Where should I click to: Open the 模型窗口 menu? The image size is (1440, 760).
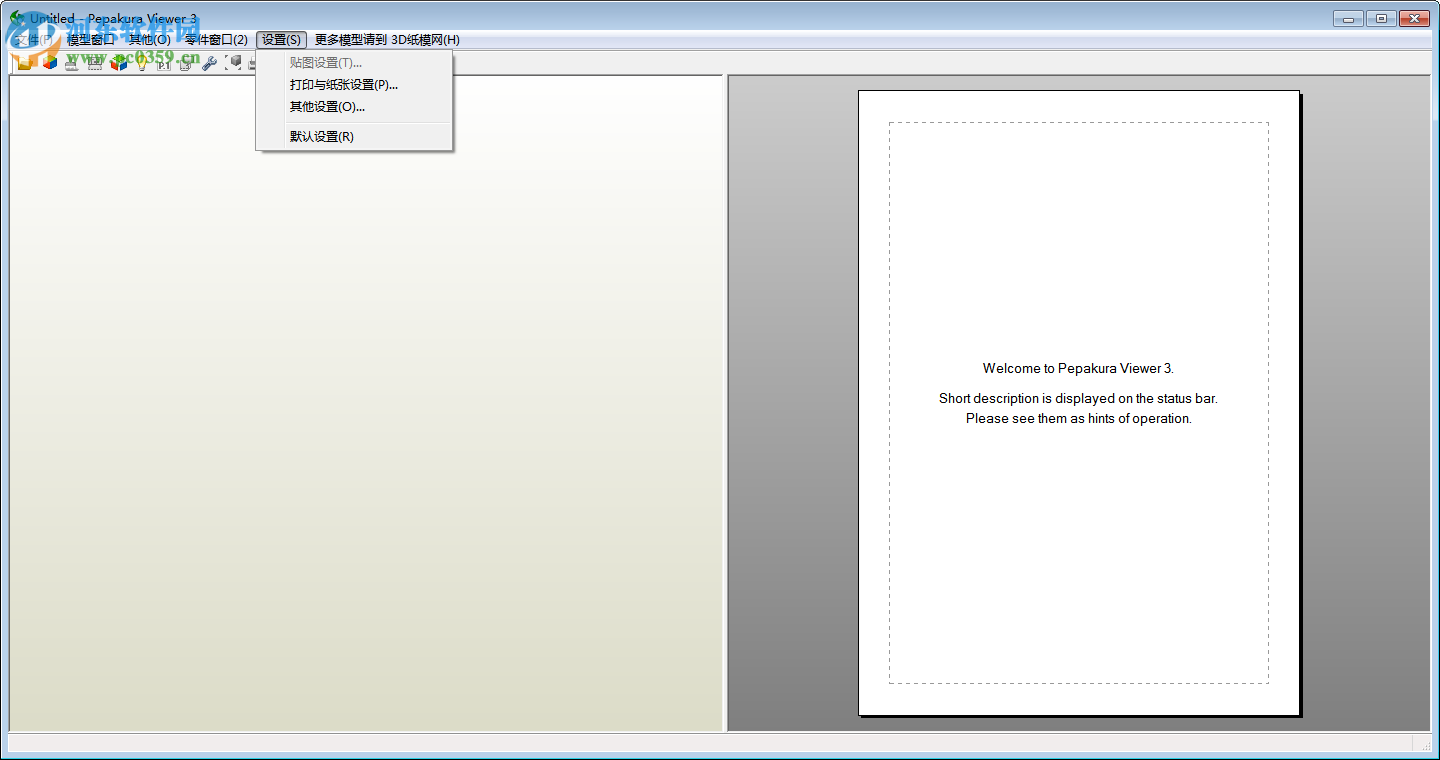91,40
